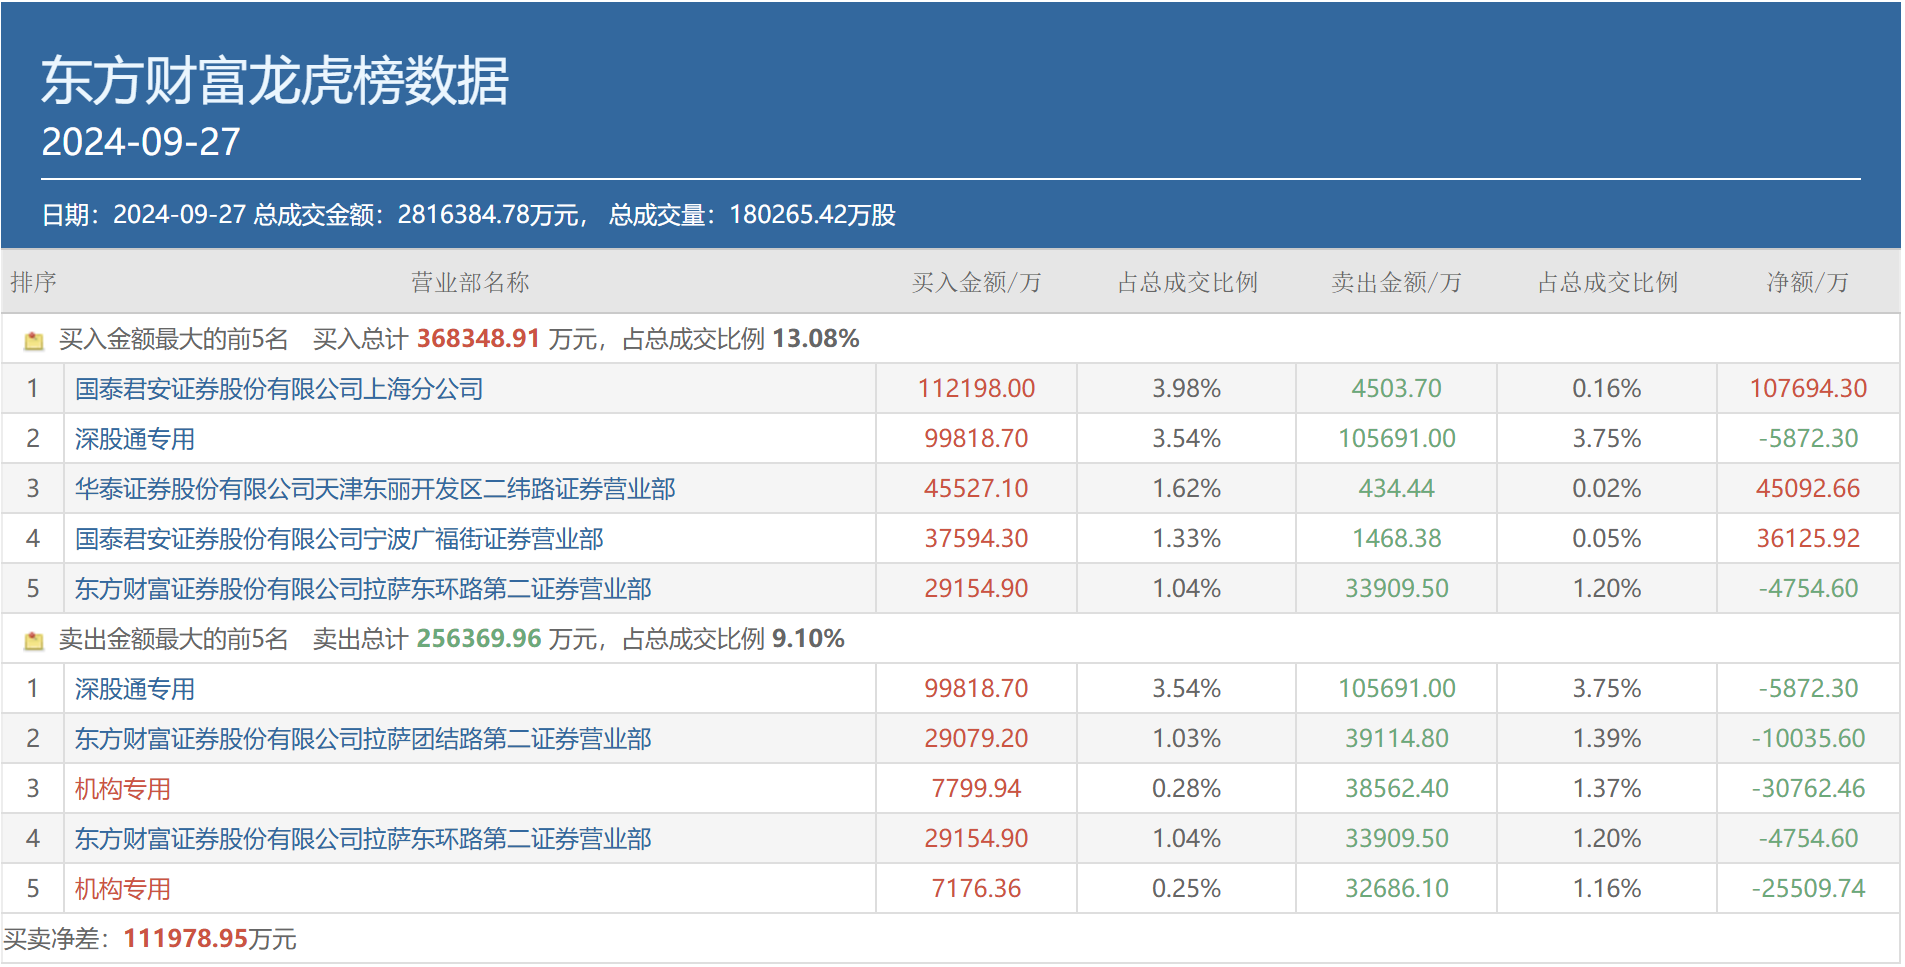This screenshot has height=967, width=1905.
Task: Click the buy total 368348.91 figure
Action: 478,339
